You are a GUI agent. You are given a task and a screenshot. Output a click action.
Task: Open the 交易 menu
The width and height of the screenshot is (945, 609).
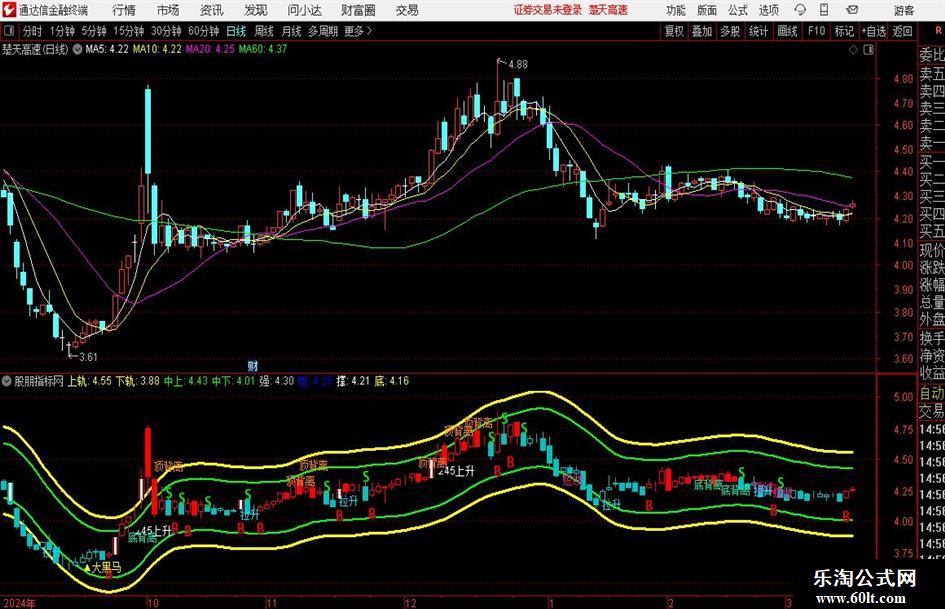pos(407,10)
